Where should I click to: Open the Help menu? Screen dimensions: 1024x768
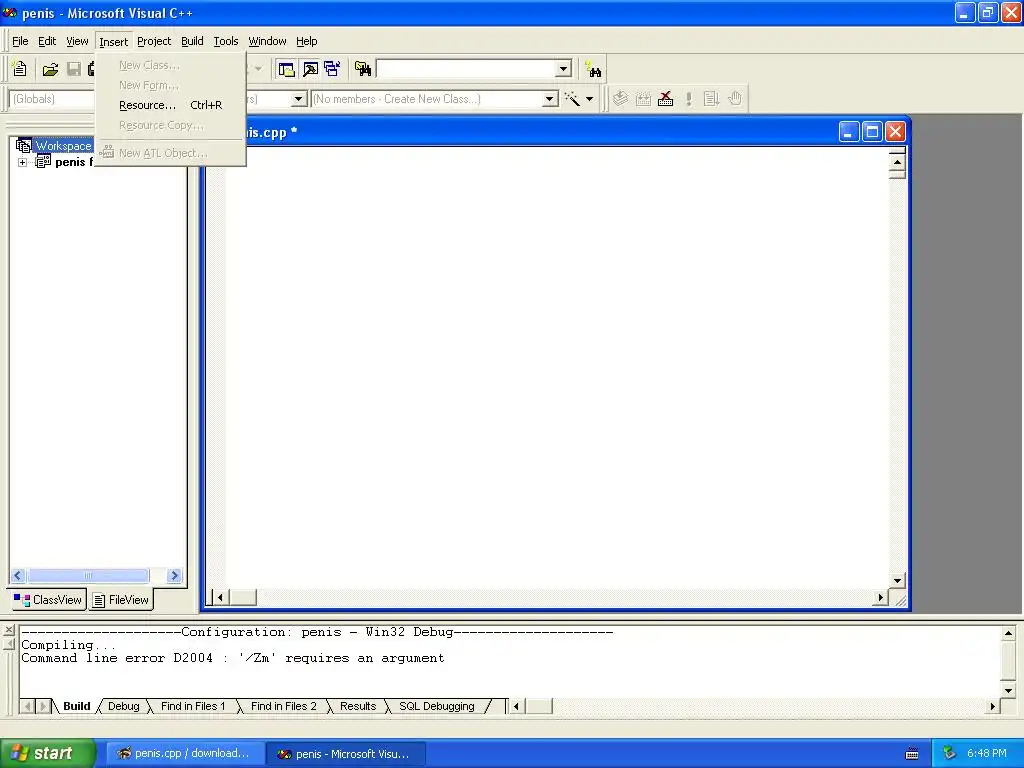(x=306, y=41)
